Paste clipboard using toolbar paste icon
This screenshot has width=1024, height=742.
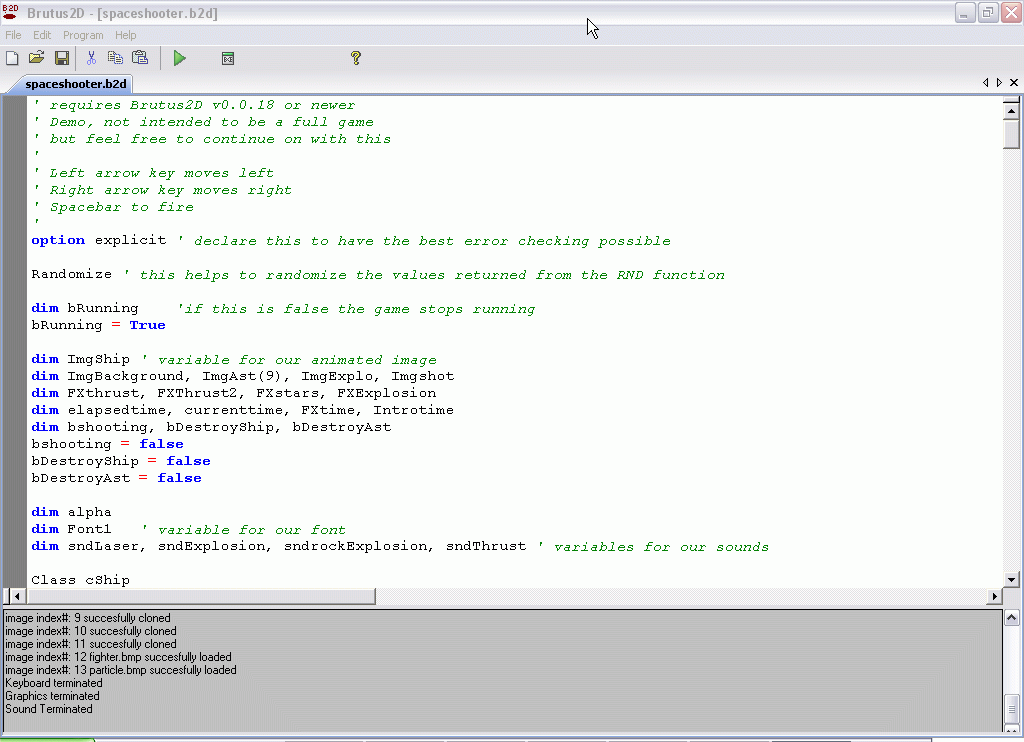pos(140,58)
